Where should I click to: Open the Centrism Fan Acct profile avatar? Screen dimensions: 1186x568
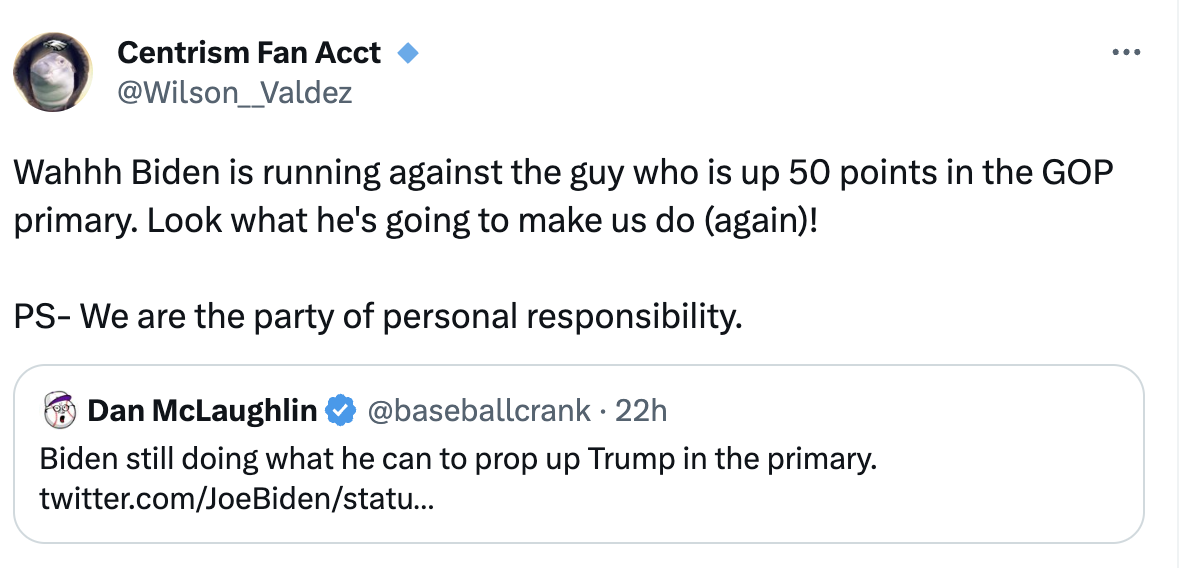[x=52, y=71]
